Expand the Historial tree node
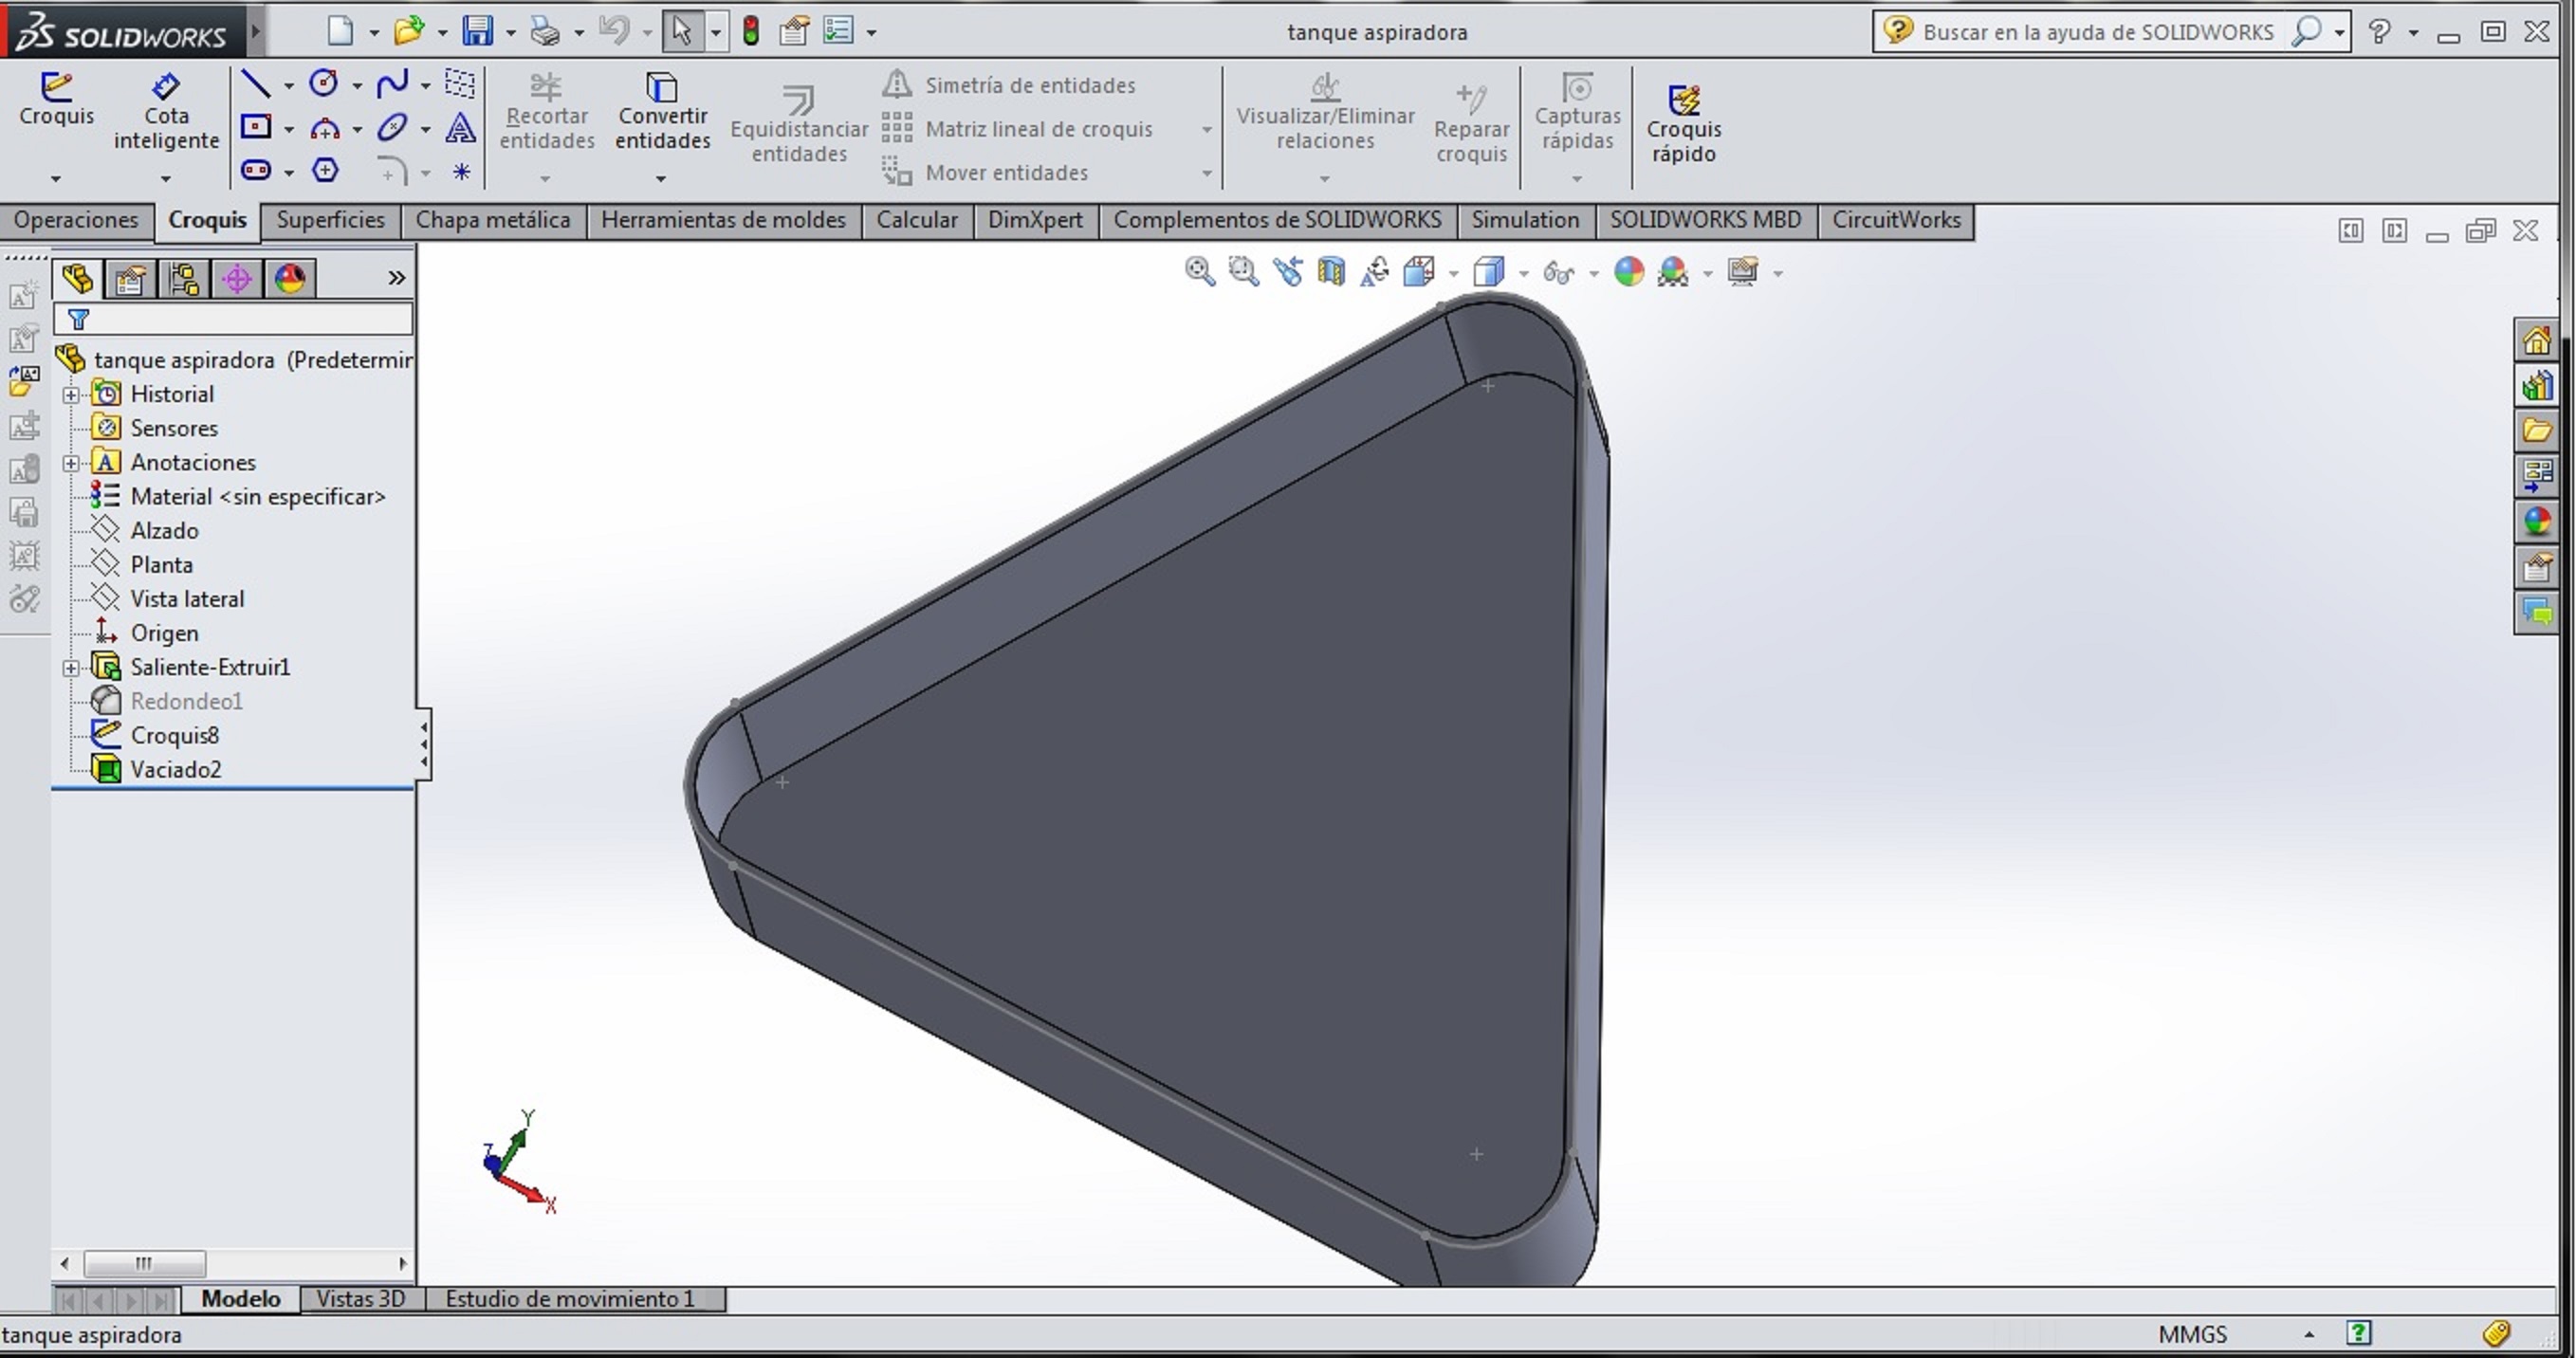This screenshot has height=1358, width=2576. coord(71,395)
